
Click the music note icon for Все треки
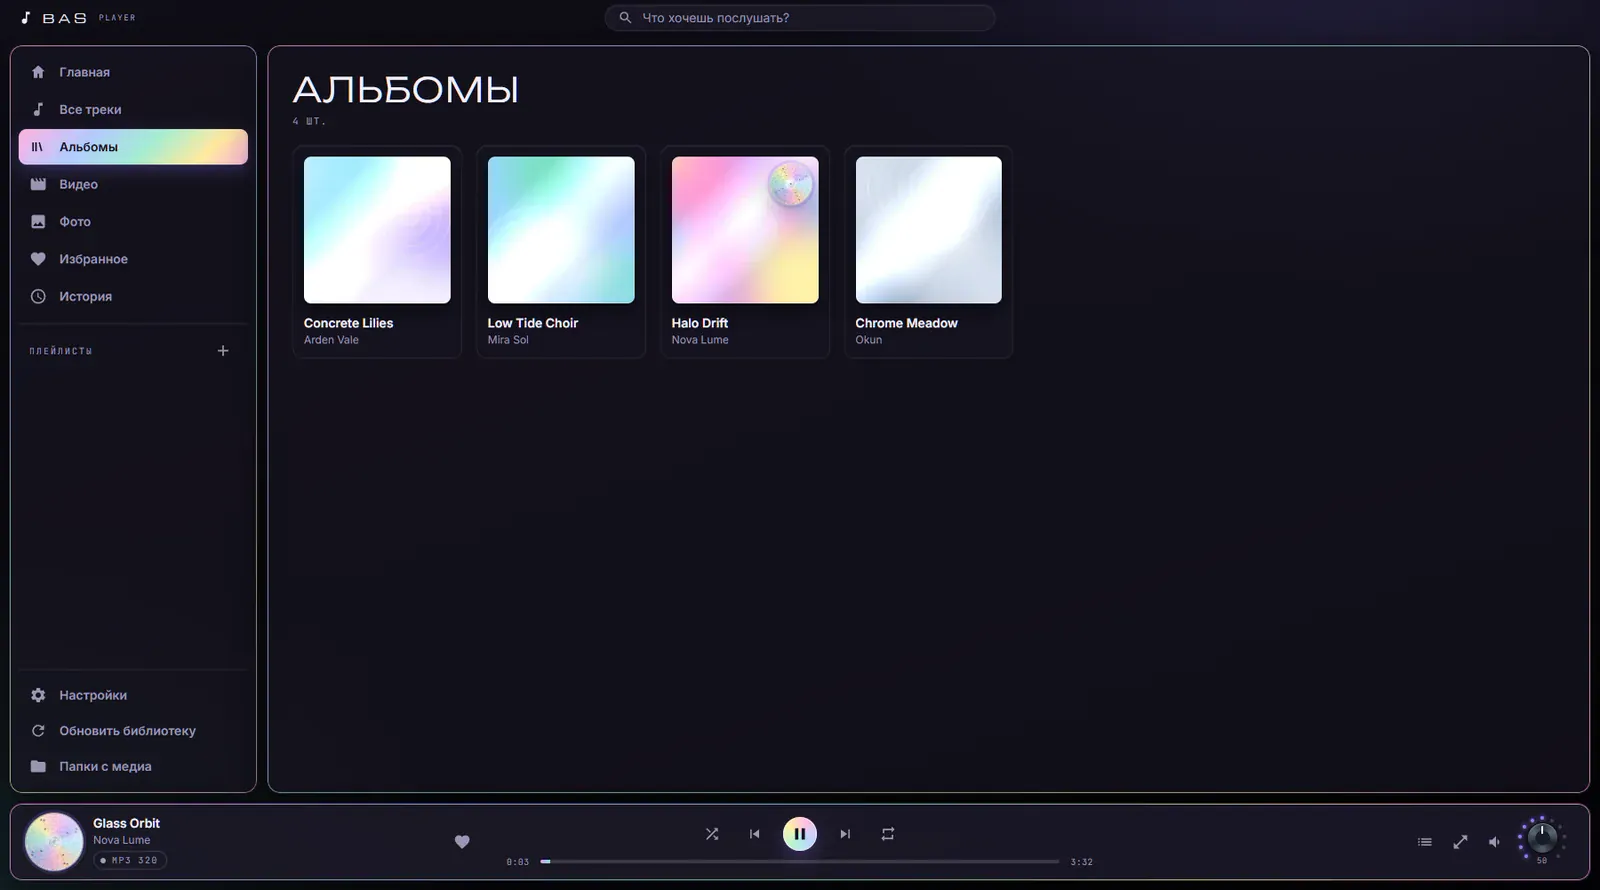pos(38,109)
